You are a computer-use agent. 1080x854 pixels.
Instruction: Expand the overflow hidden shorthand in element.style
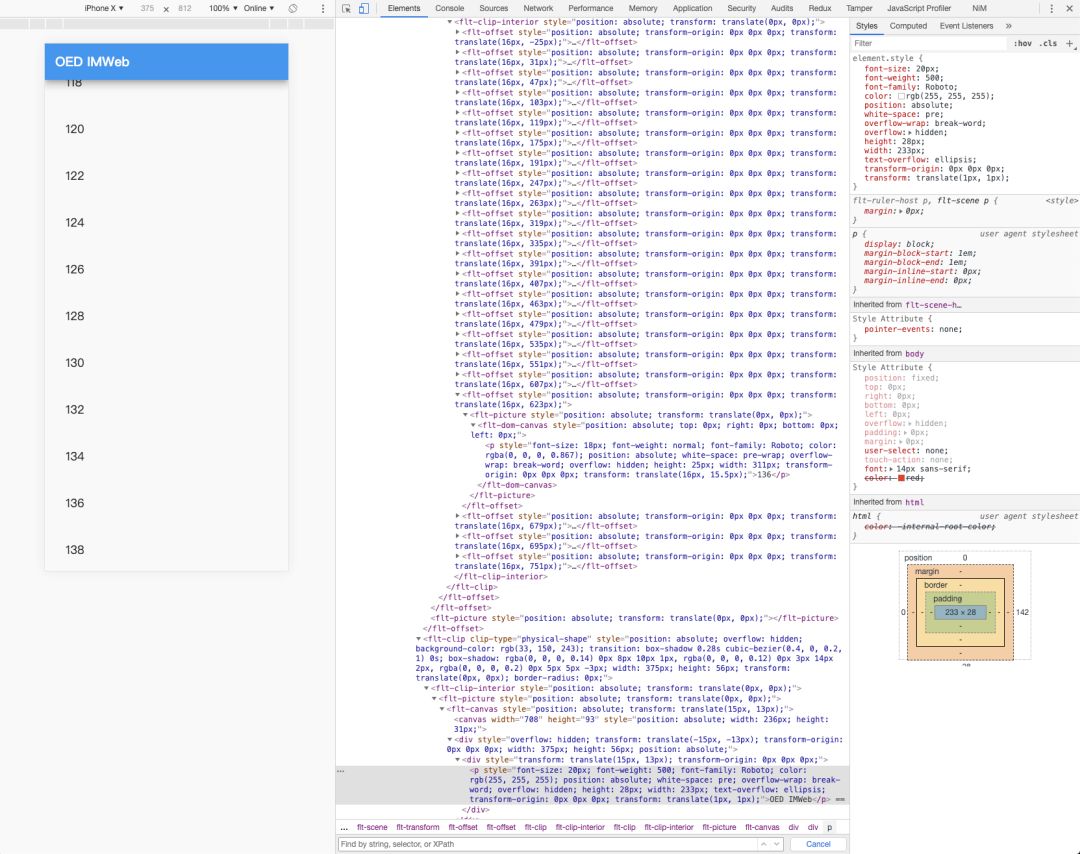point(910,132)
